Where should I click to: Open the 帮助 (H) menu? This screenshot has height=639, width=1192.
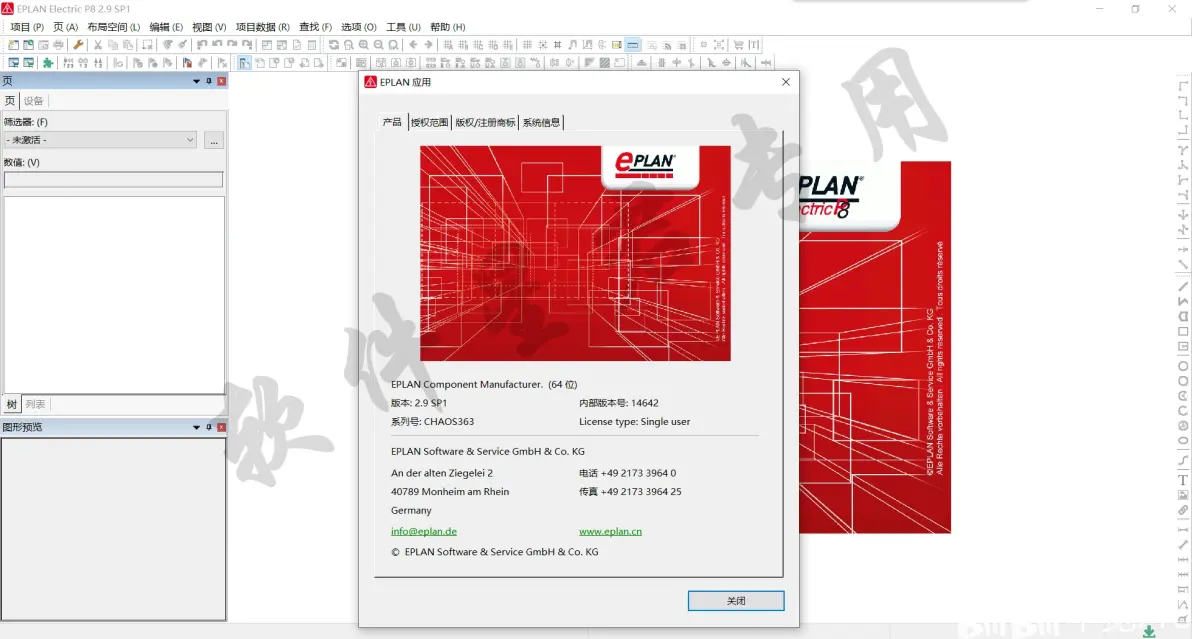448,27
